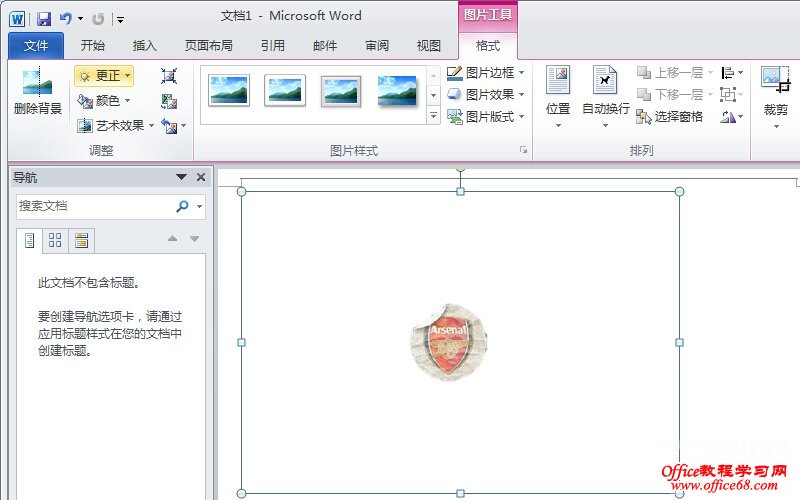
Task: Switch to the 视图 tab
Action: click(429, 46)
